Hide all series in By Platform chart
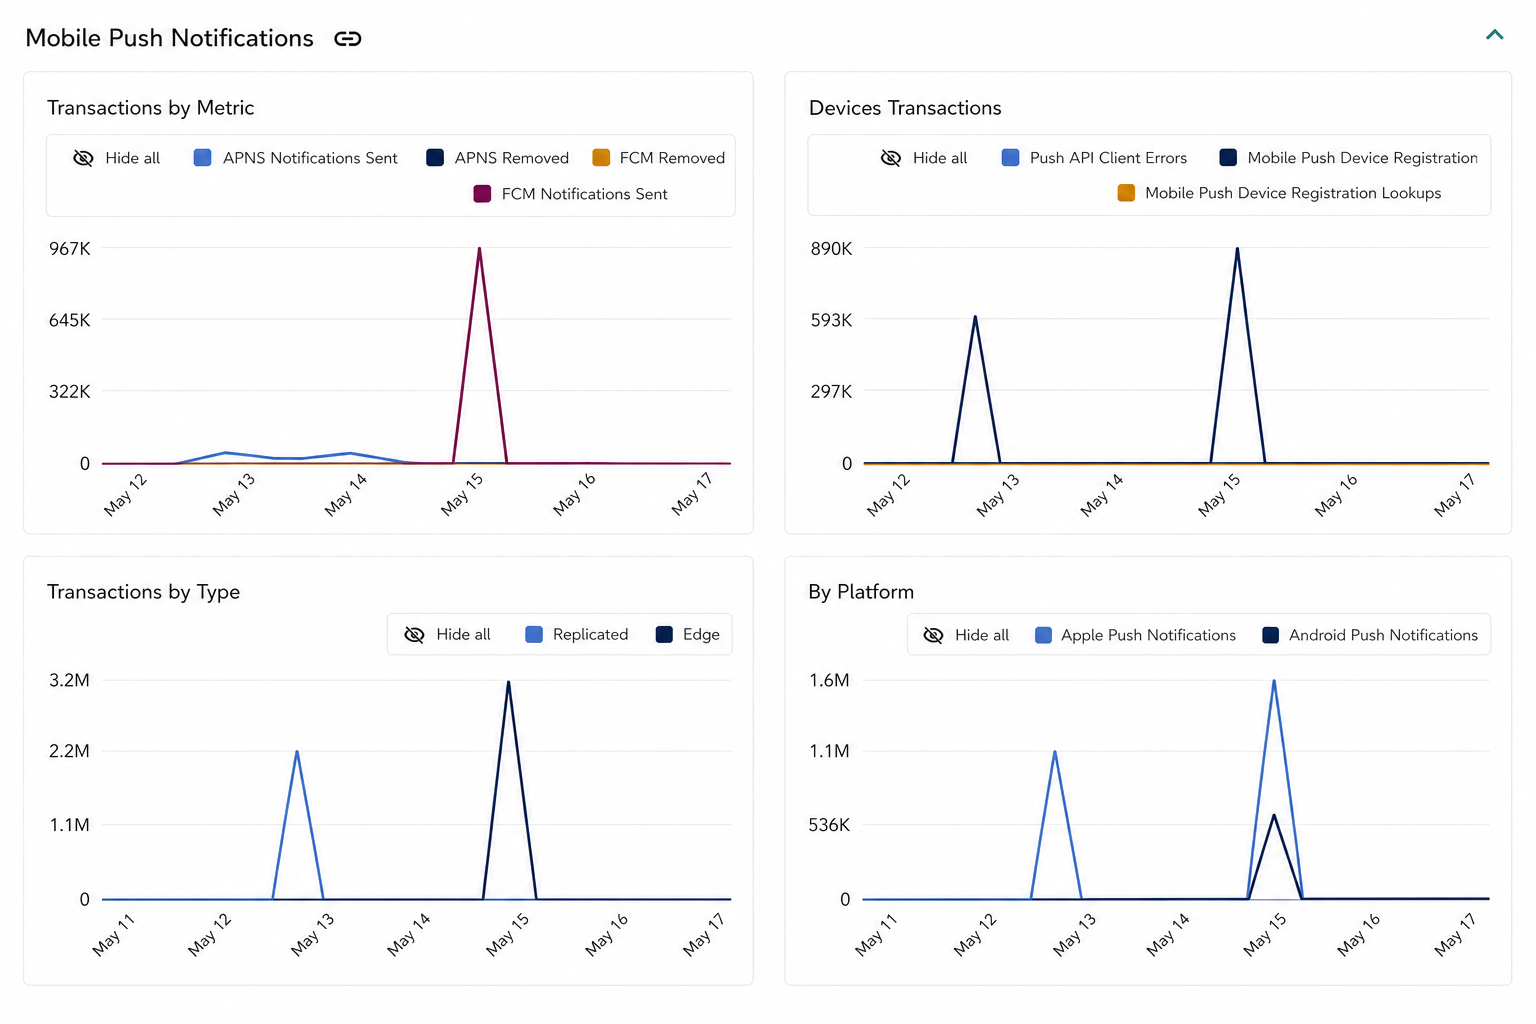The width and height of the screenshot is (1536, 1024). (966, 635)
